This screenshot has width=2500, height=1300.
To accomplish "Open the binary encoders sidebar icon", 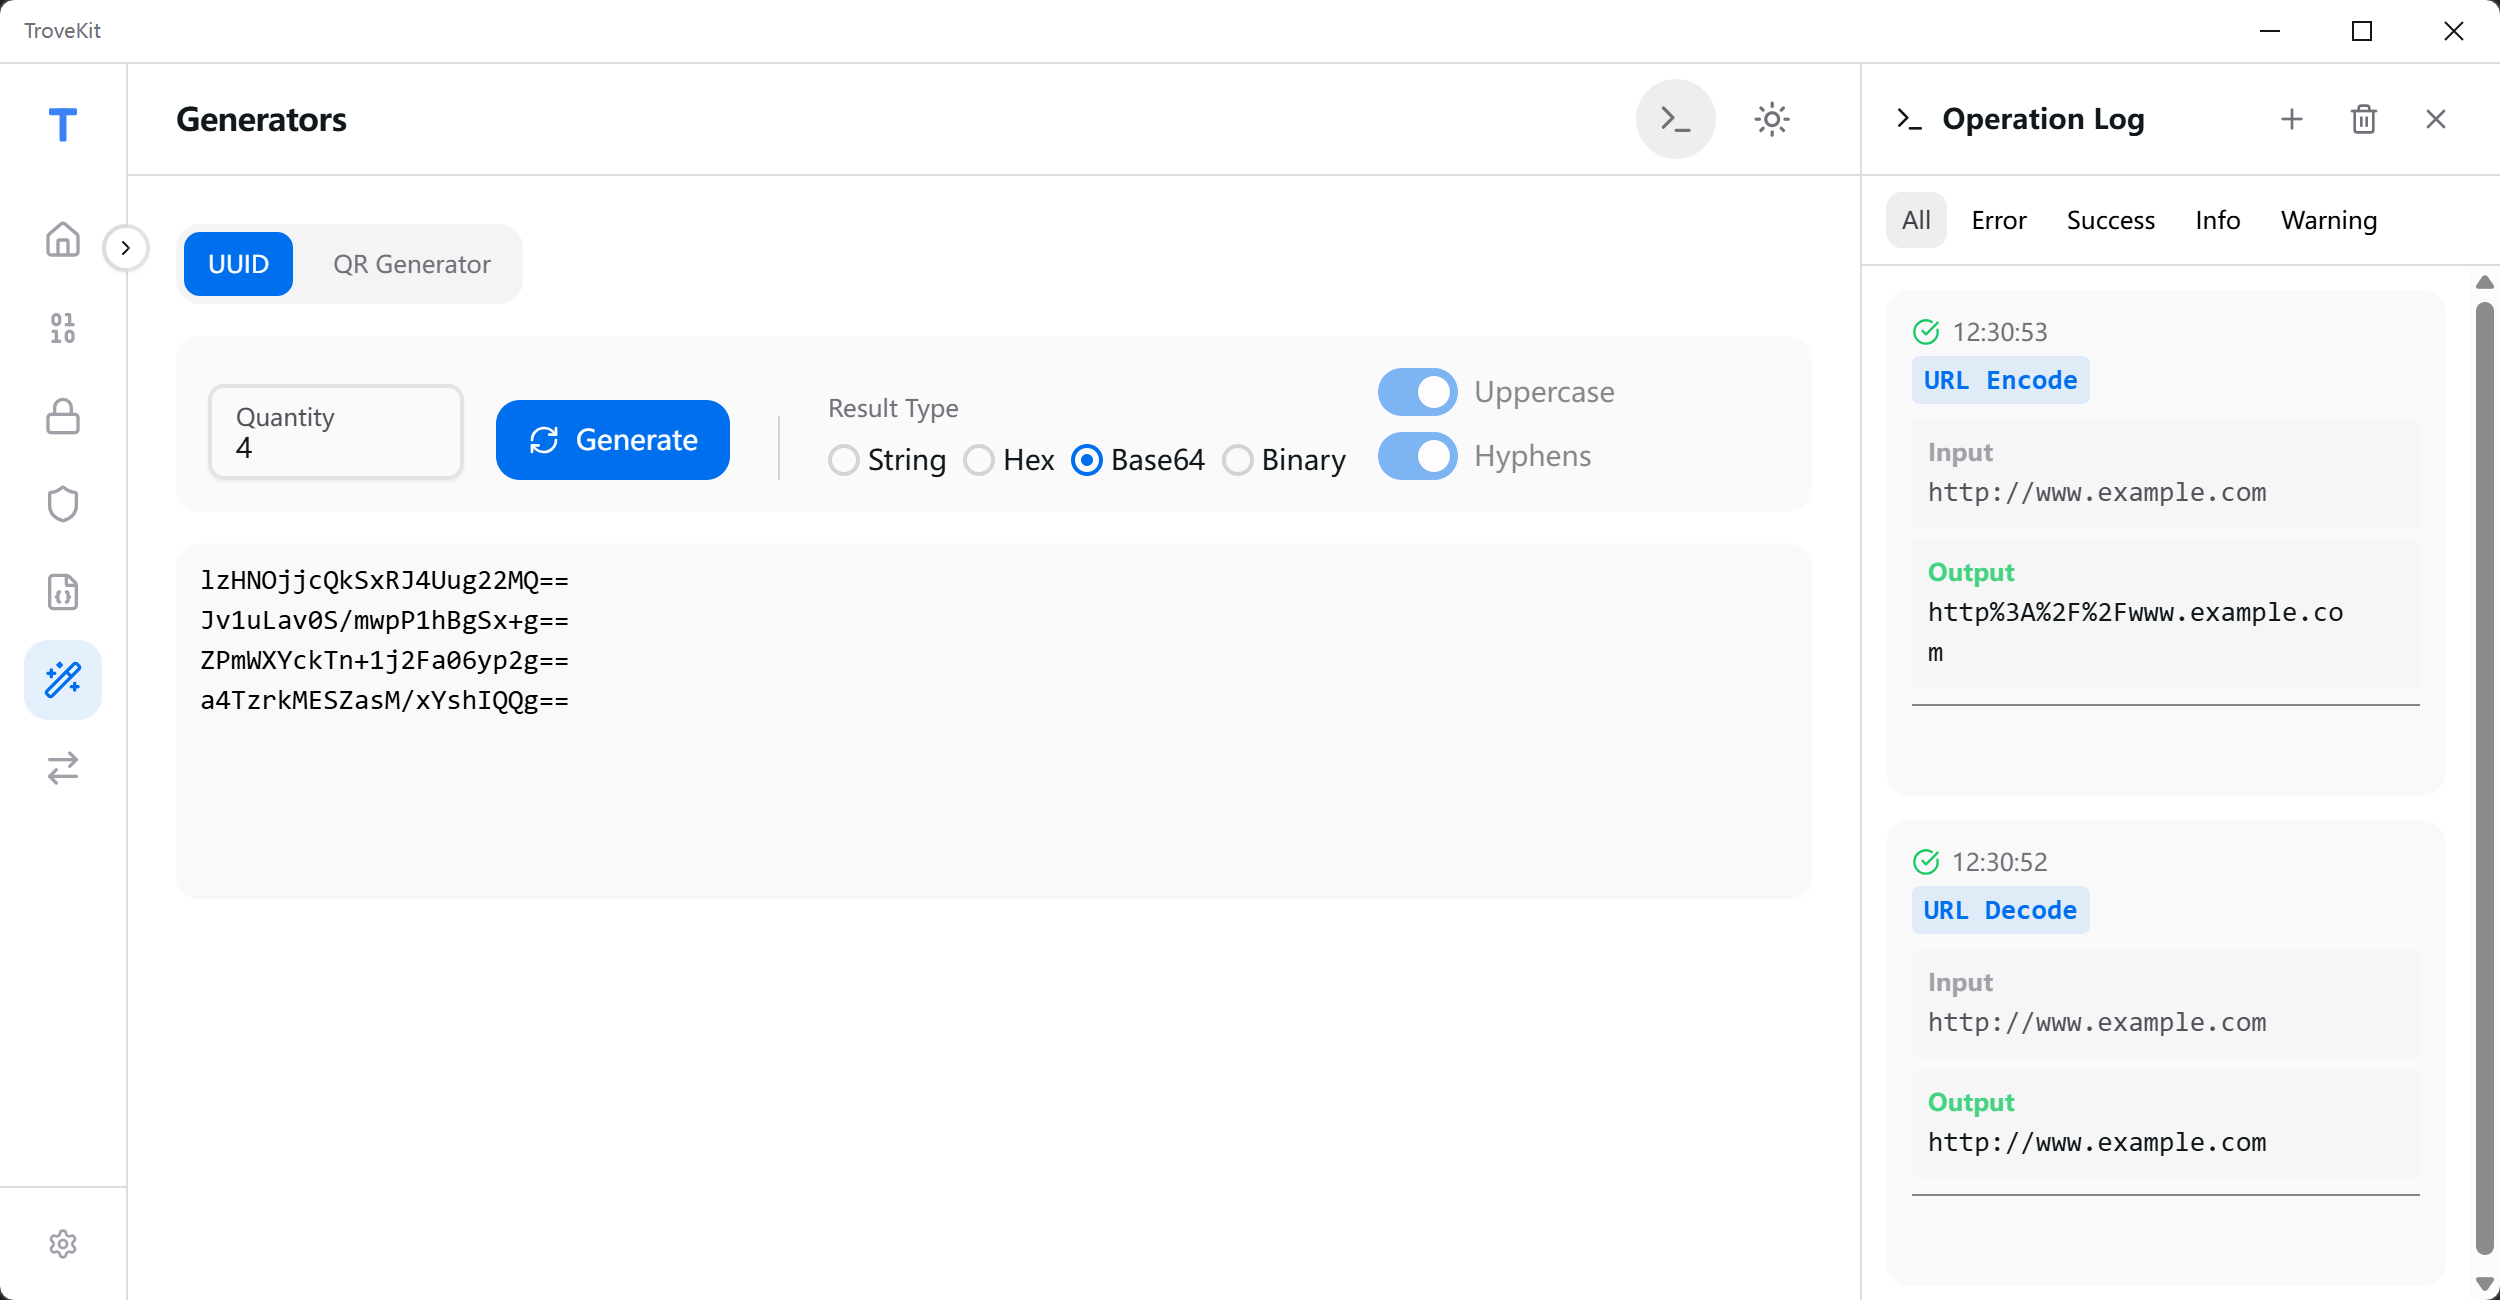I will tap(63, 328).
